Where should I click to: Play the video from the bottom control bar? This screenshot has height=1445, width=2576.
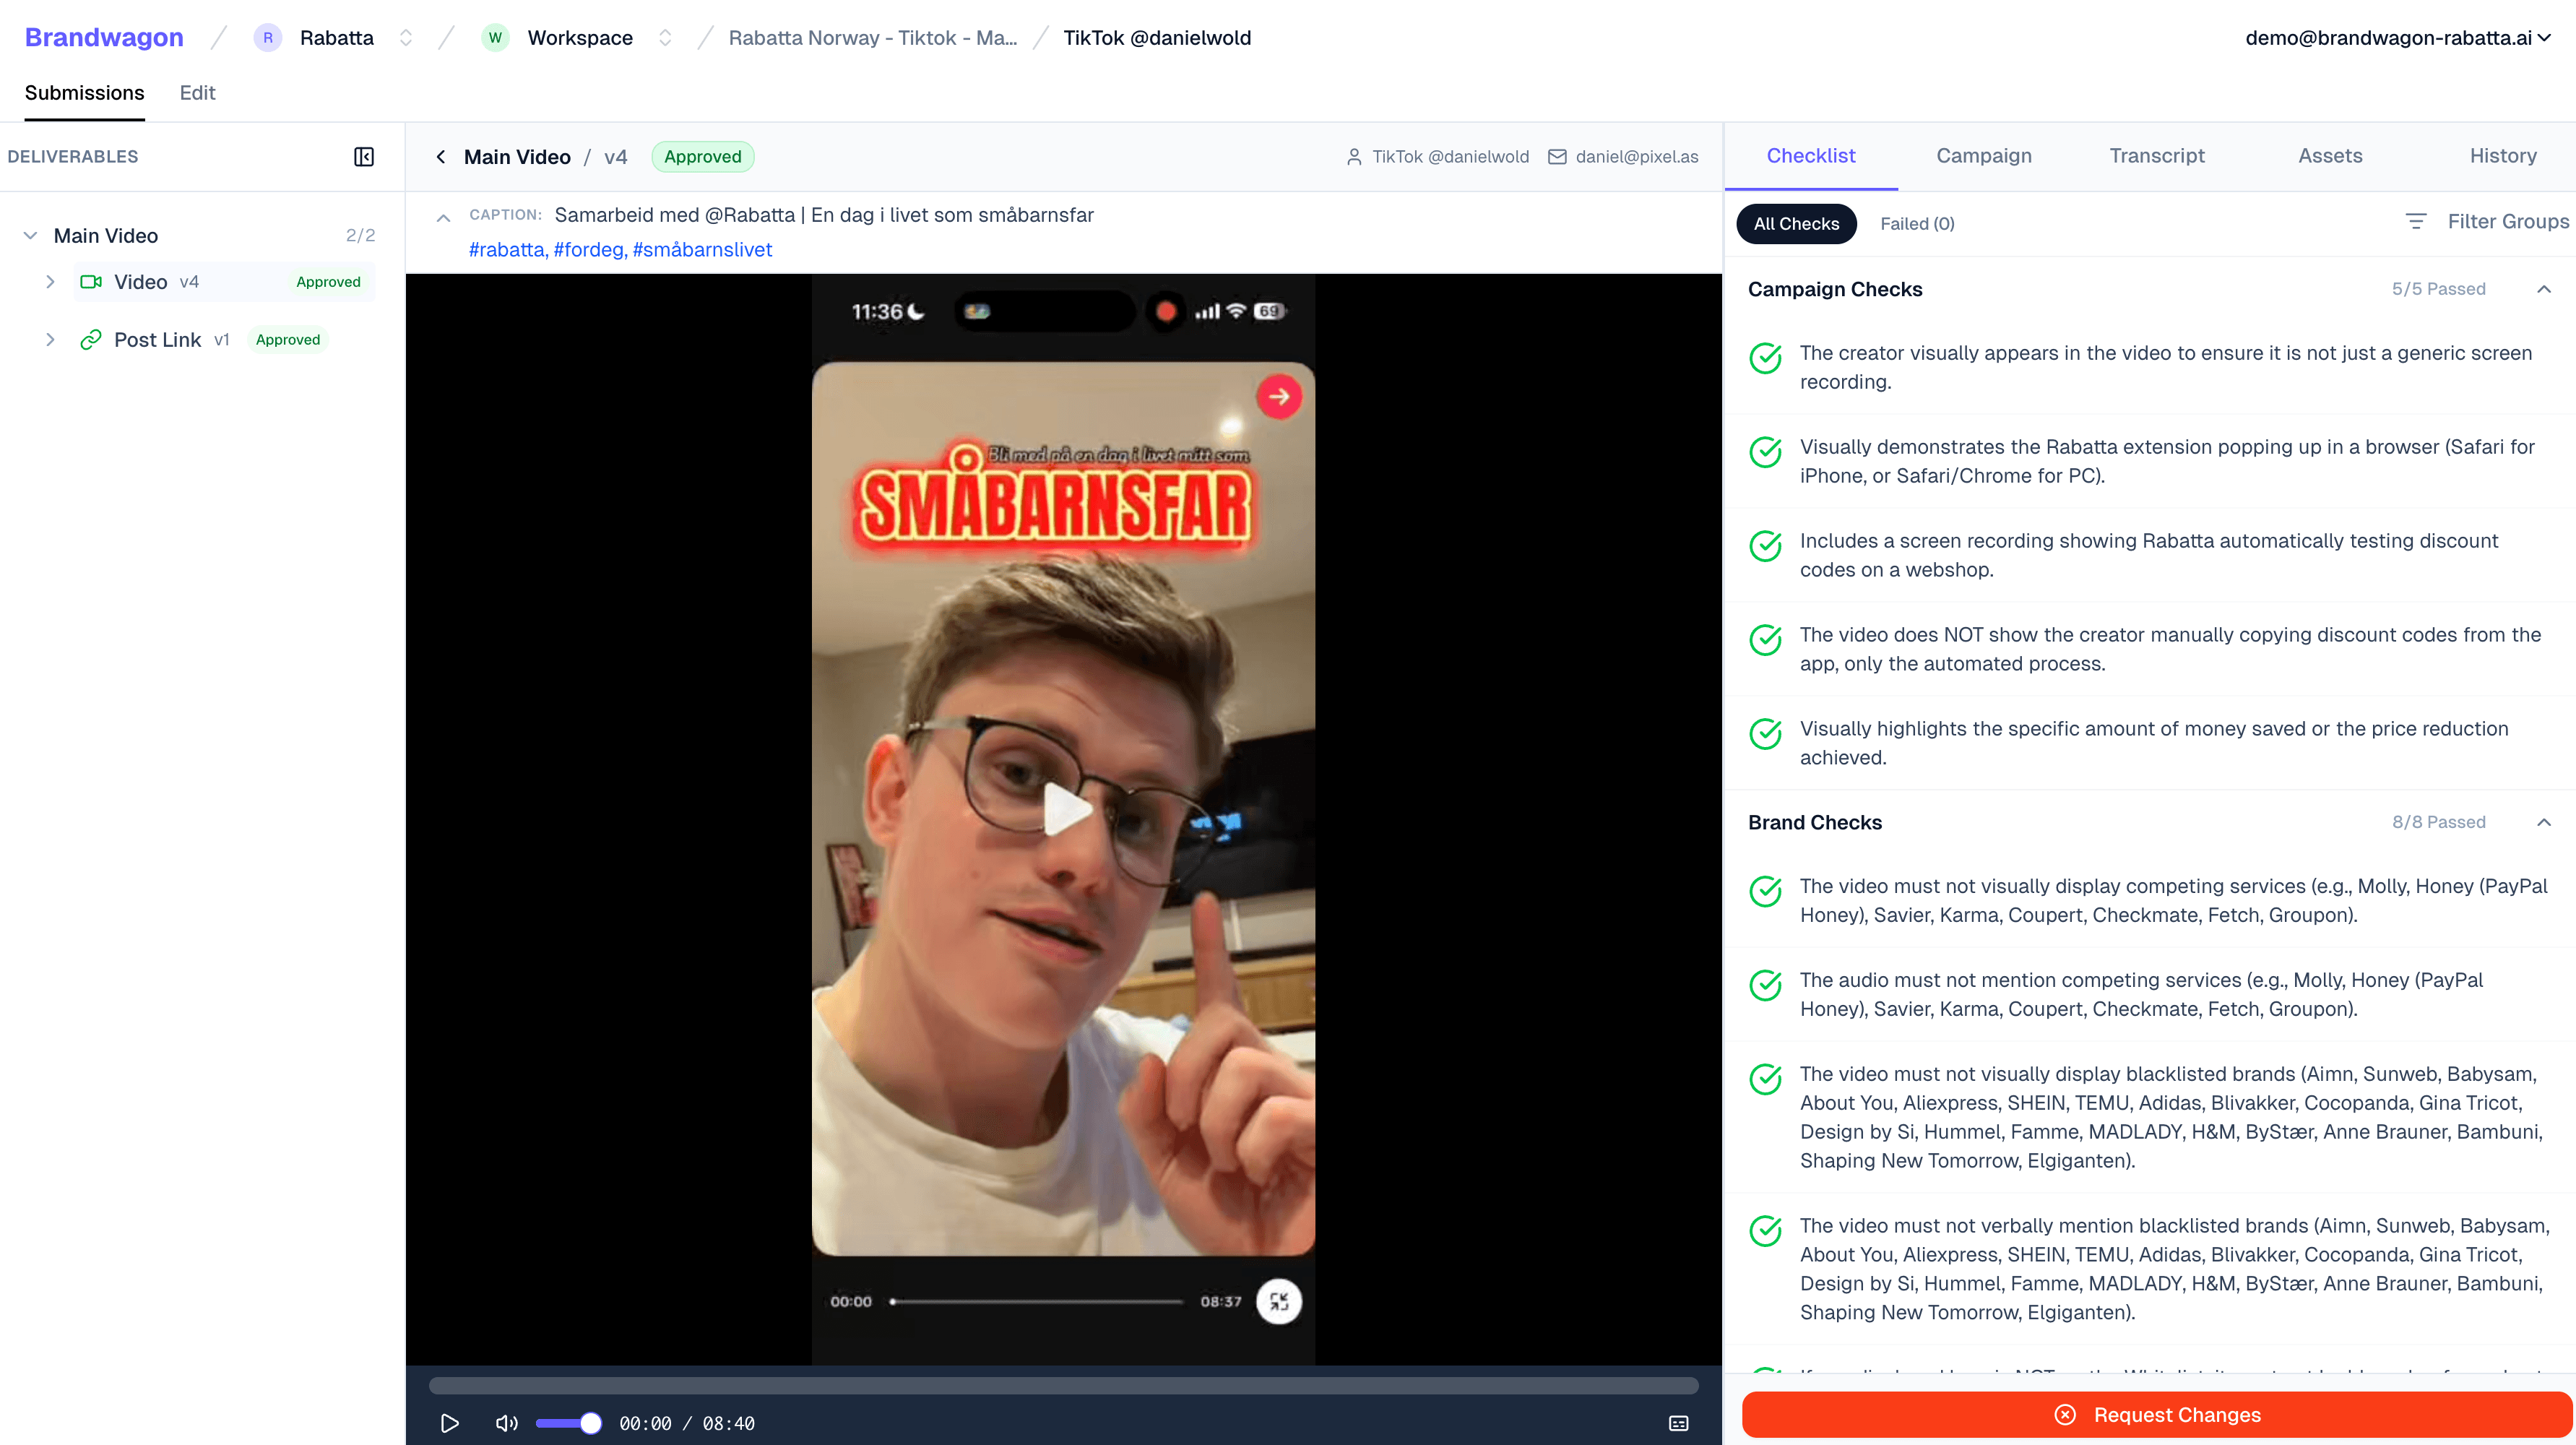pyautogui.click(x=450, y=1423)
